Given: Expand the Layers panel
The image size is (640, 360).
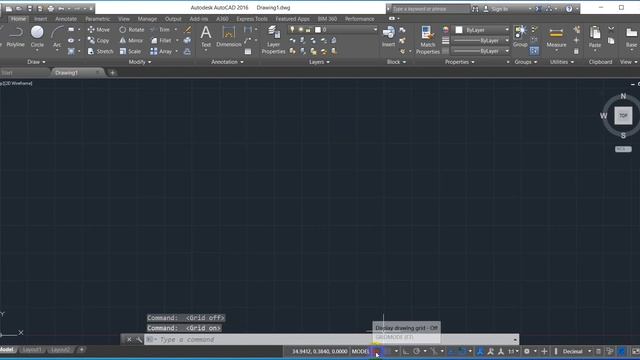Looking at the screenshot, I should (x=319, y=62).
